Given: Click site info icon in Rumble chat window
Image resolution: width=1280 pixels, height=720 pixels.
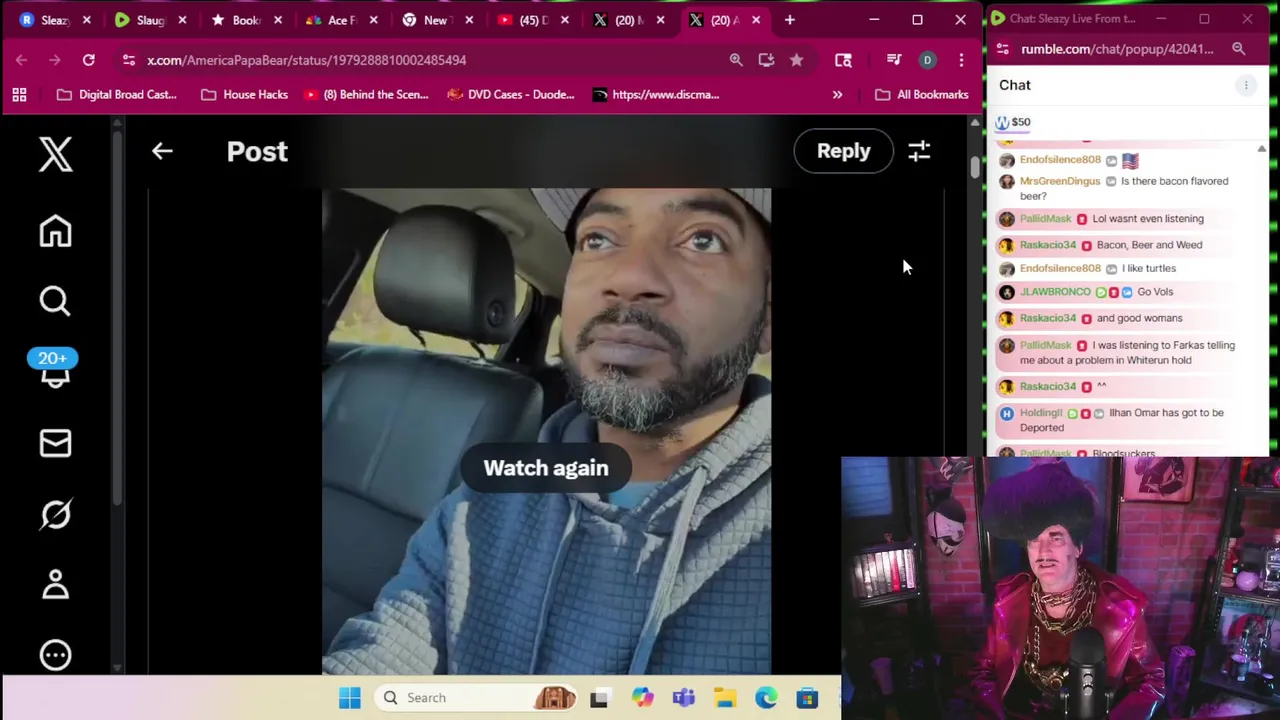Looking at the screenshot, I should click(1003, 49).
